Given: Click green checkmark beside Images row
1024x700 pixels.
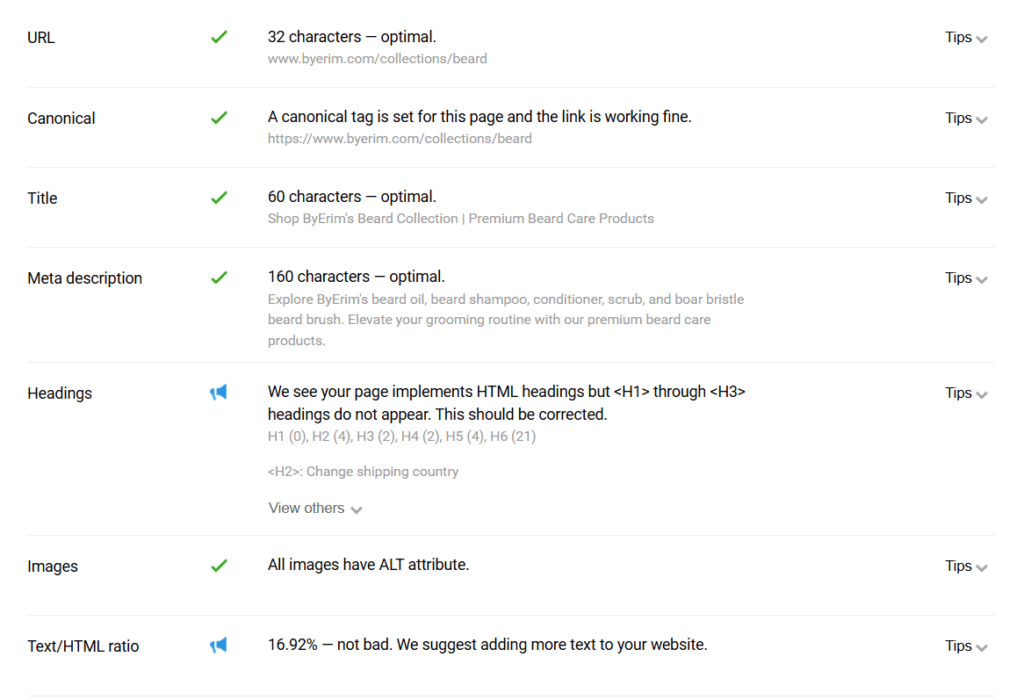Looking at the screenshot, I should click(x=219, y=565).
